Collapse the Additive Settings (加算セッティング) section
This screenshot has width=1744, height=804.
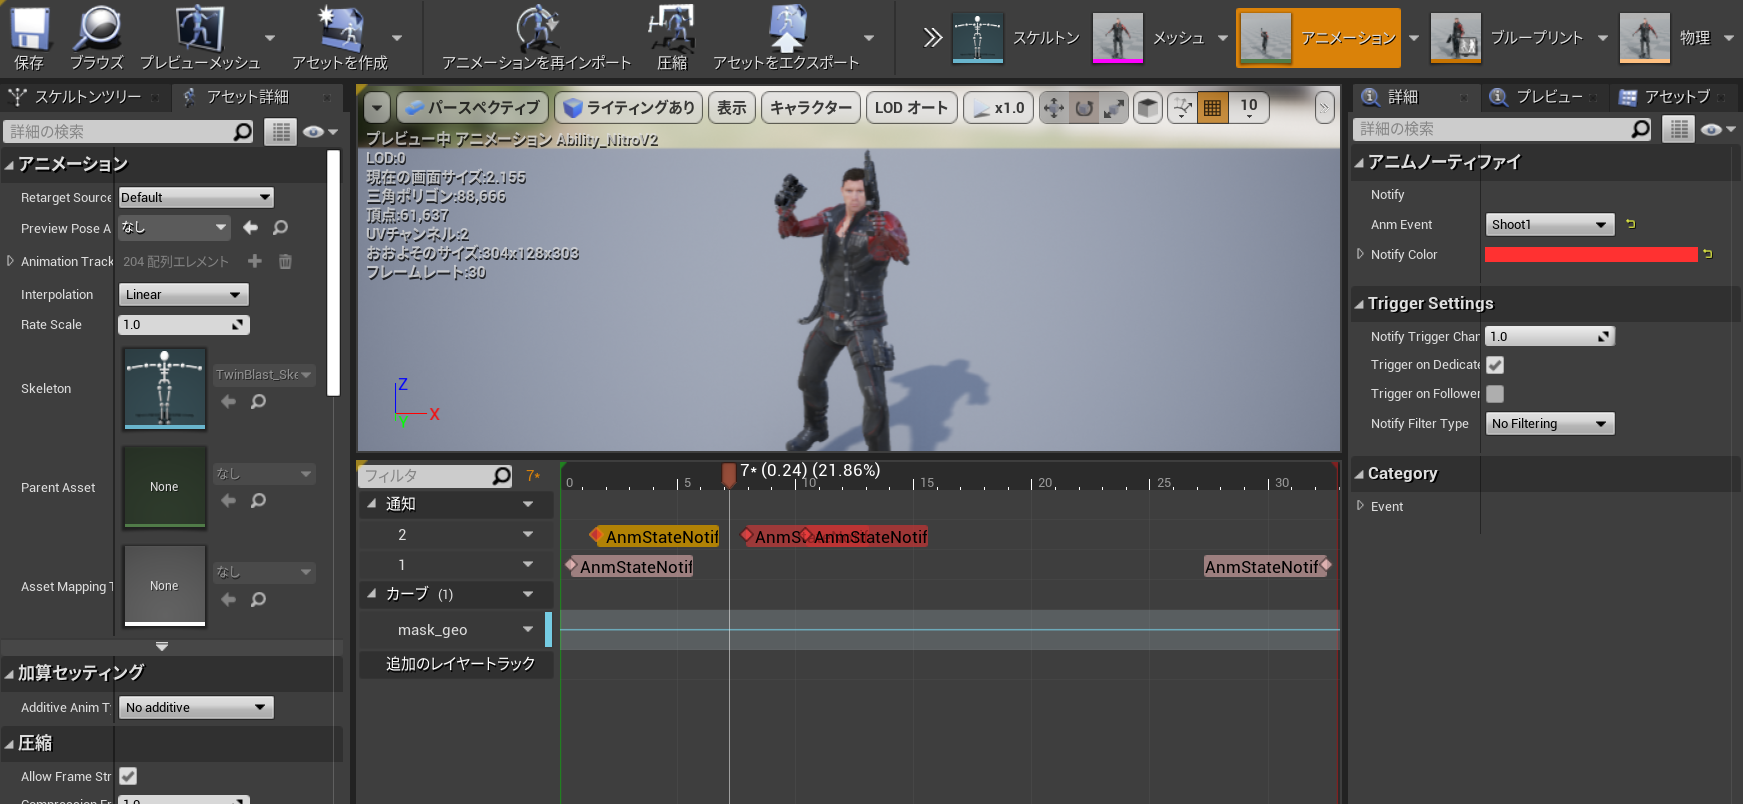(9, 674)
